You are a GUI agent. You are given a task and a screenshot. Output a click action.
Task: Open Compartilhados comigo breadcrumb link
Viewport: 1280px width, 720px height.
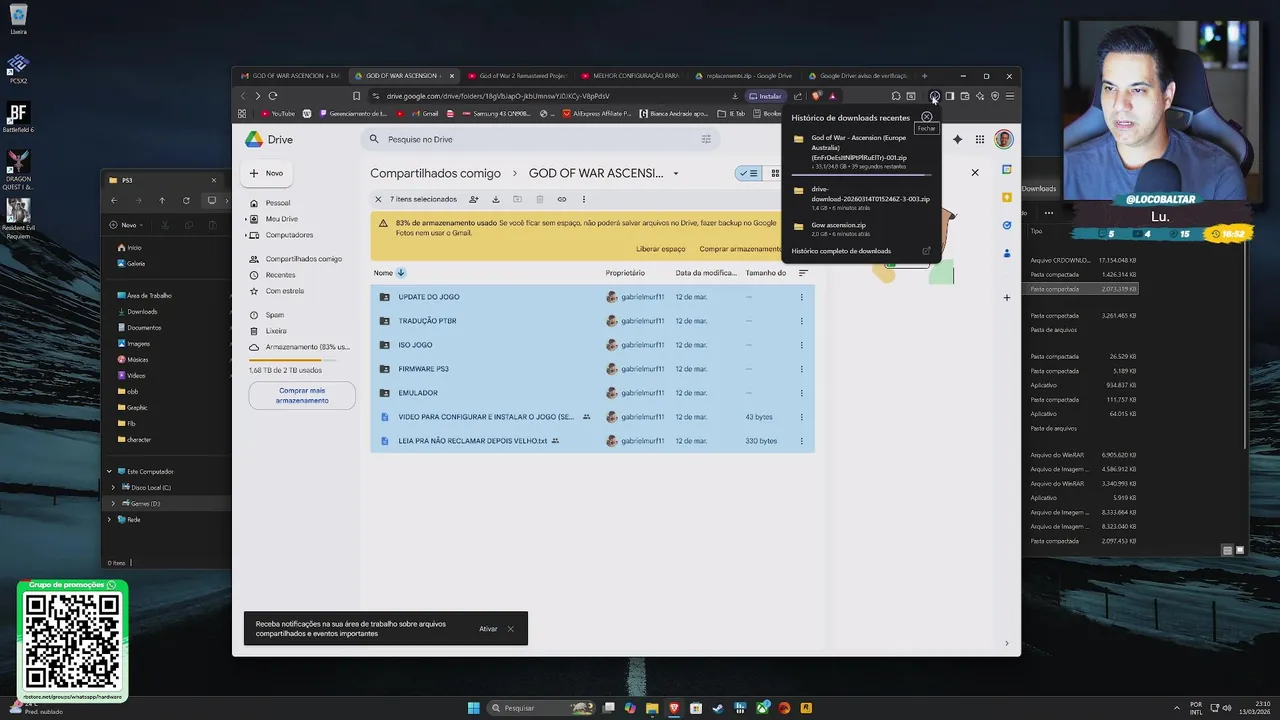click(x=436, y=173)
